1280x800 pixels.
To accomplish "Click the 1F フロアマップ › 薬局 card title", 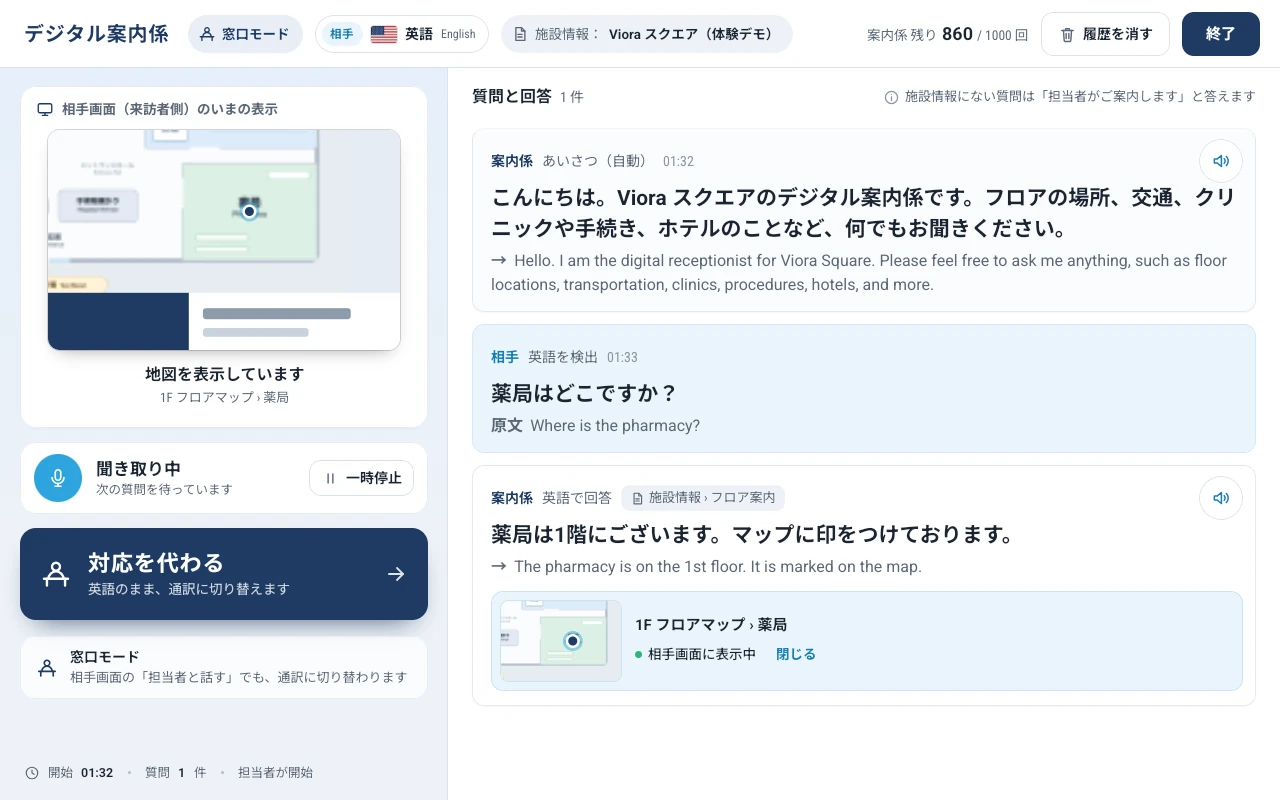I will coord(711,625).
